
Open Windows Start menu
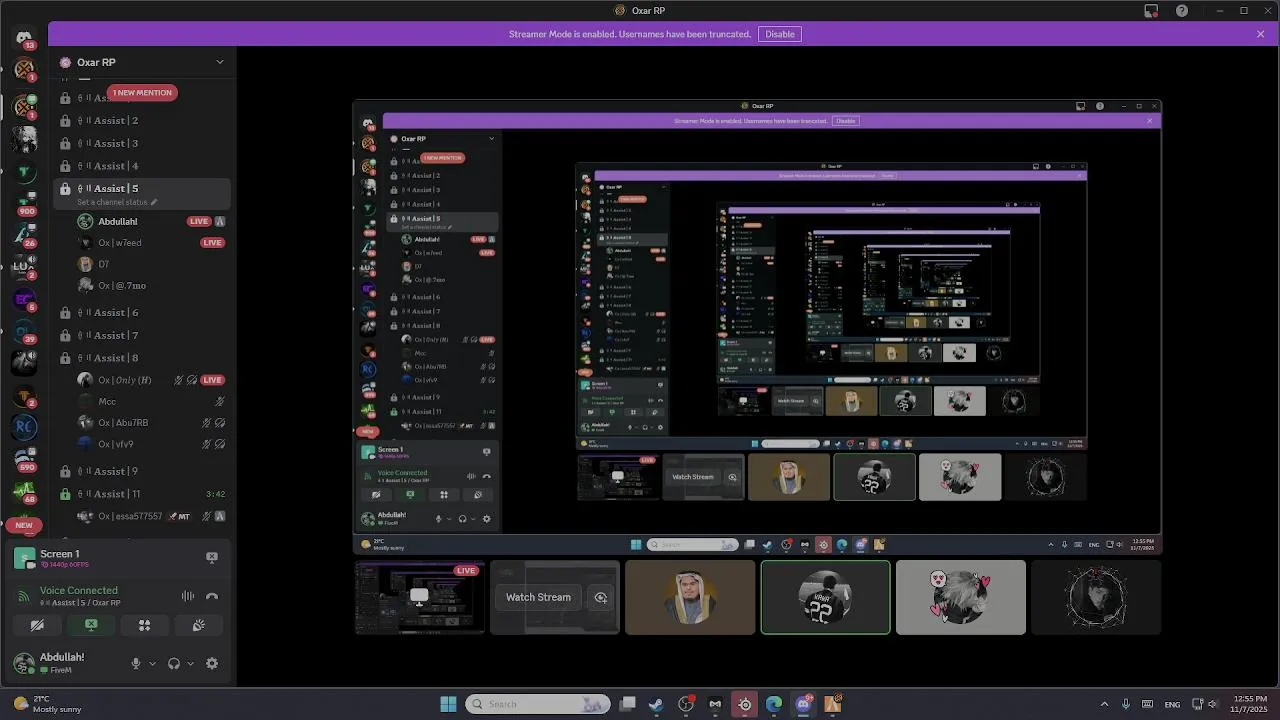[x=448, y=704]
